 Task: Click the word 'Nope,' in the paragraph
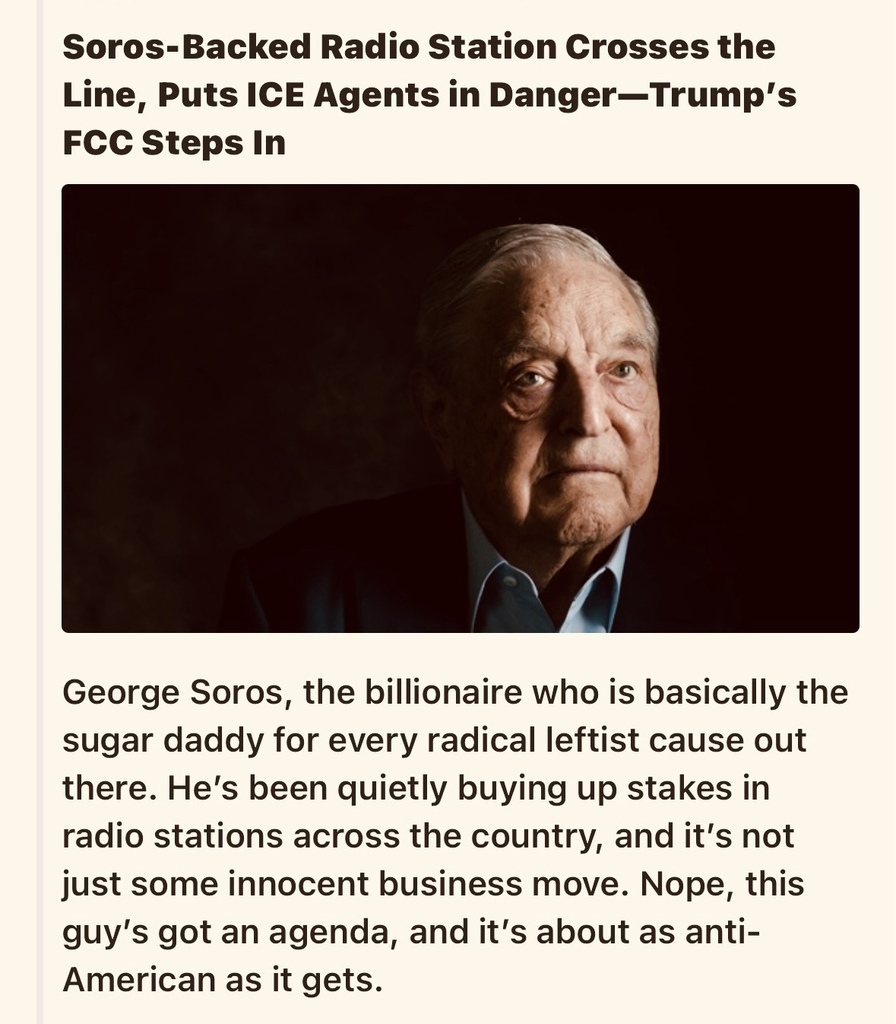pos(687,884)
